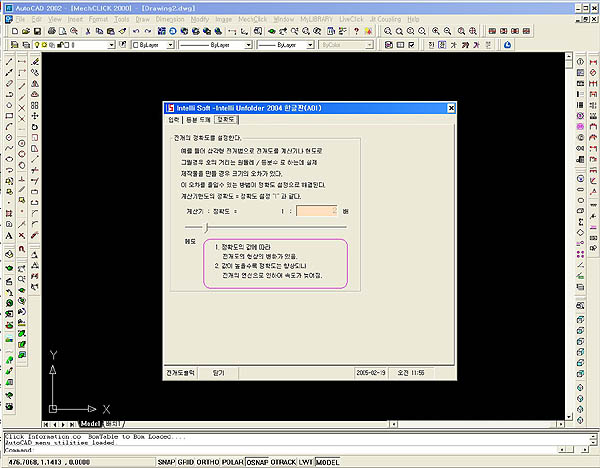Click the second button in the dialog's bottom bar
This screenshot has width=600, height=468.
coord(218,373)
